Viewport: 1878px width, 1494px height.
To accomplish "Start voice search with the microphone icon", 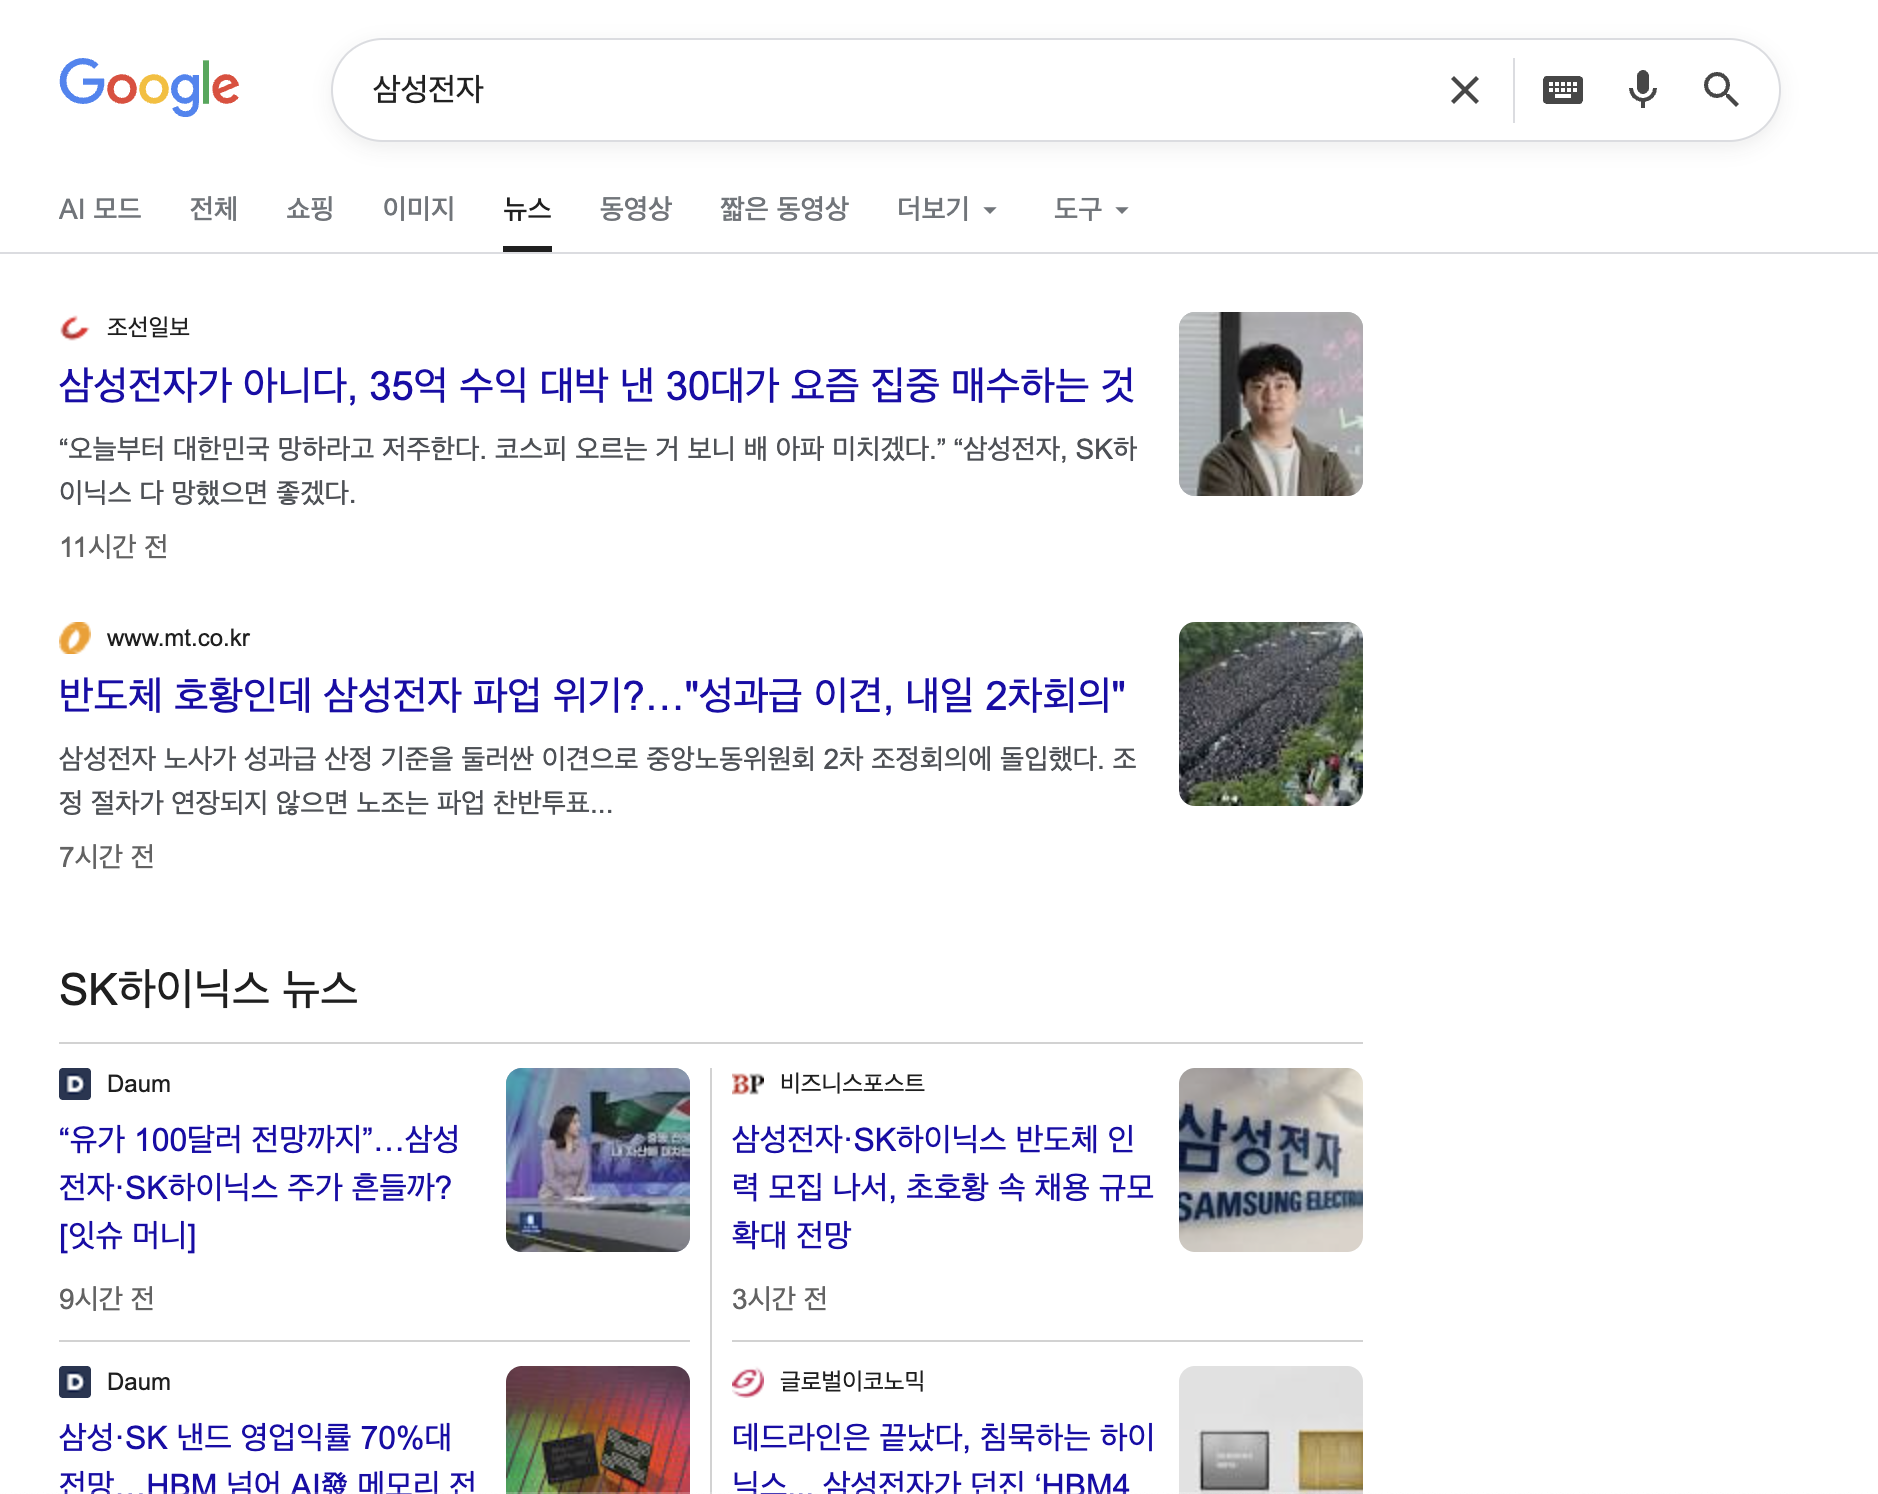I will 1641,89.
